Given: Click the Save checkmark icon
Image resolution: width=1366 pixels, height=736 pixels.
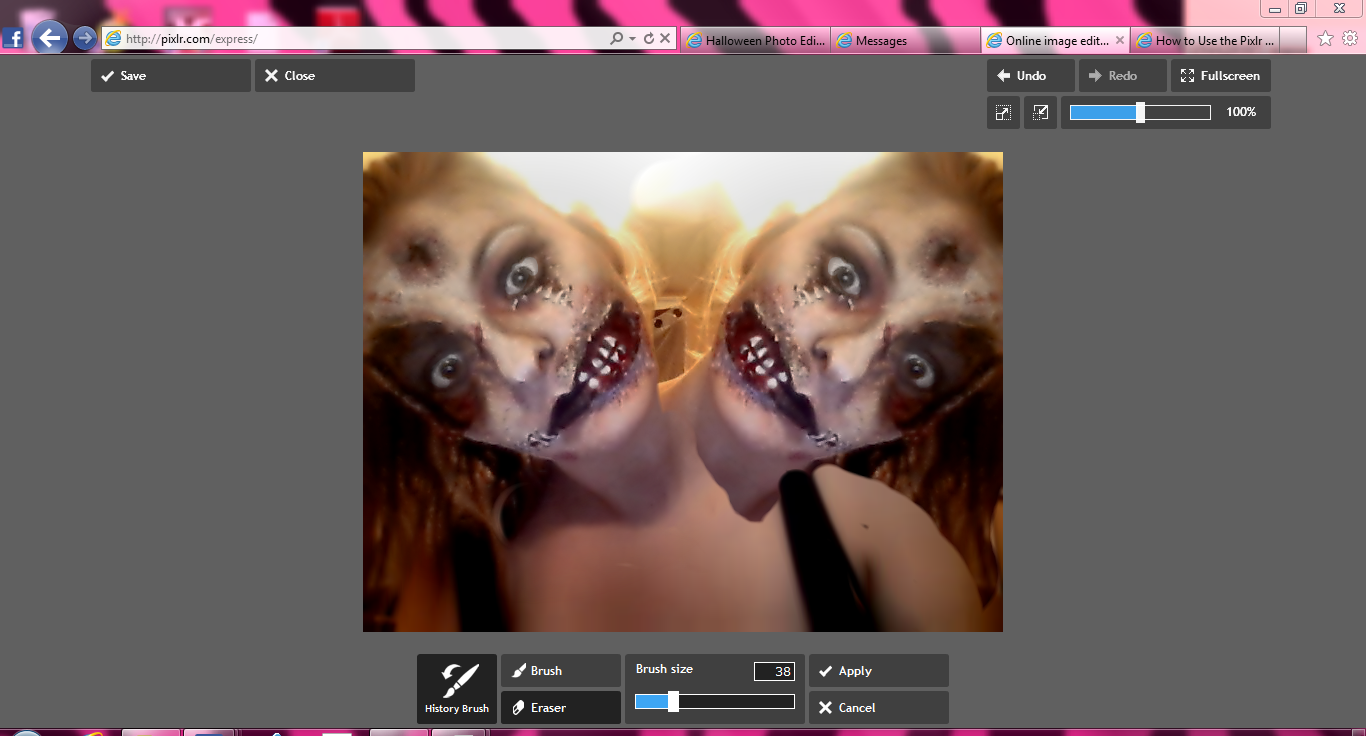Looking at the screenshot, I should pyautogui.click(x=107, y=76).
